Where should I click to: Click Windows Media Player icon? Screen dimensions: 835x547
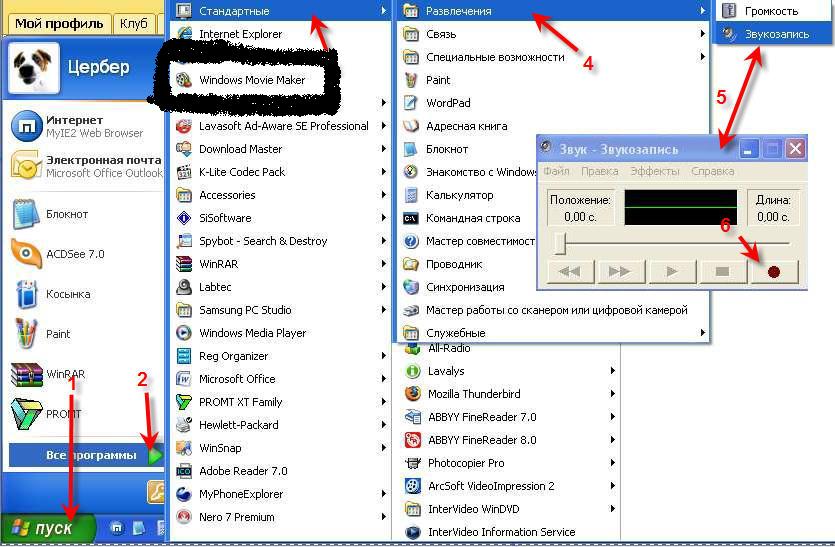184,333
